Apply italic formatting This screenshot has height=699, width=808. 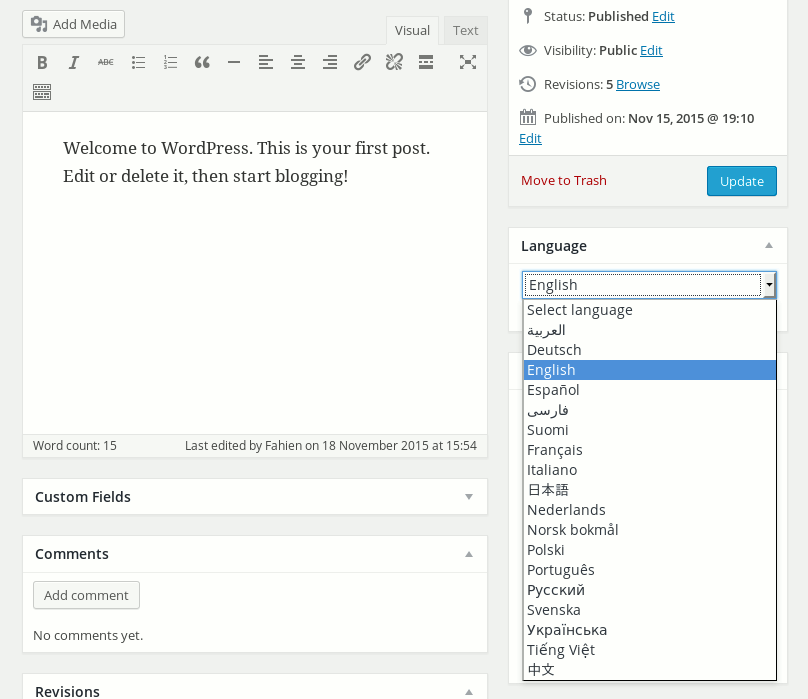[x=74, y=62]
